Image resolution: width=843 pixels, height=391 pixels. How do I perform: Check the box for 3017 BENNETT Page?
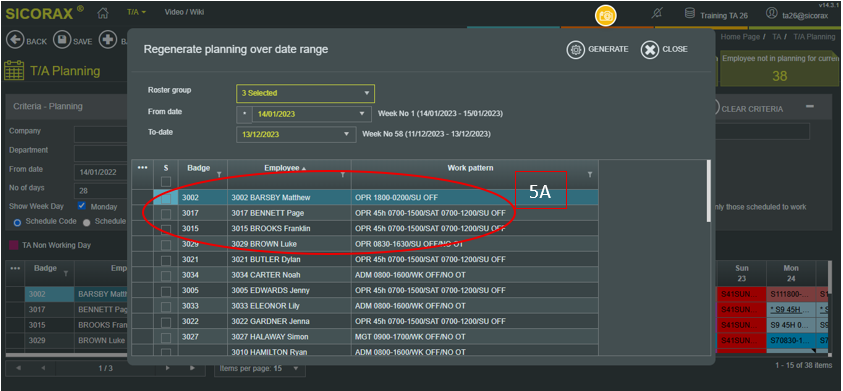pyautogui.click(x=166, y=214)
